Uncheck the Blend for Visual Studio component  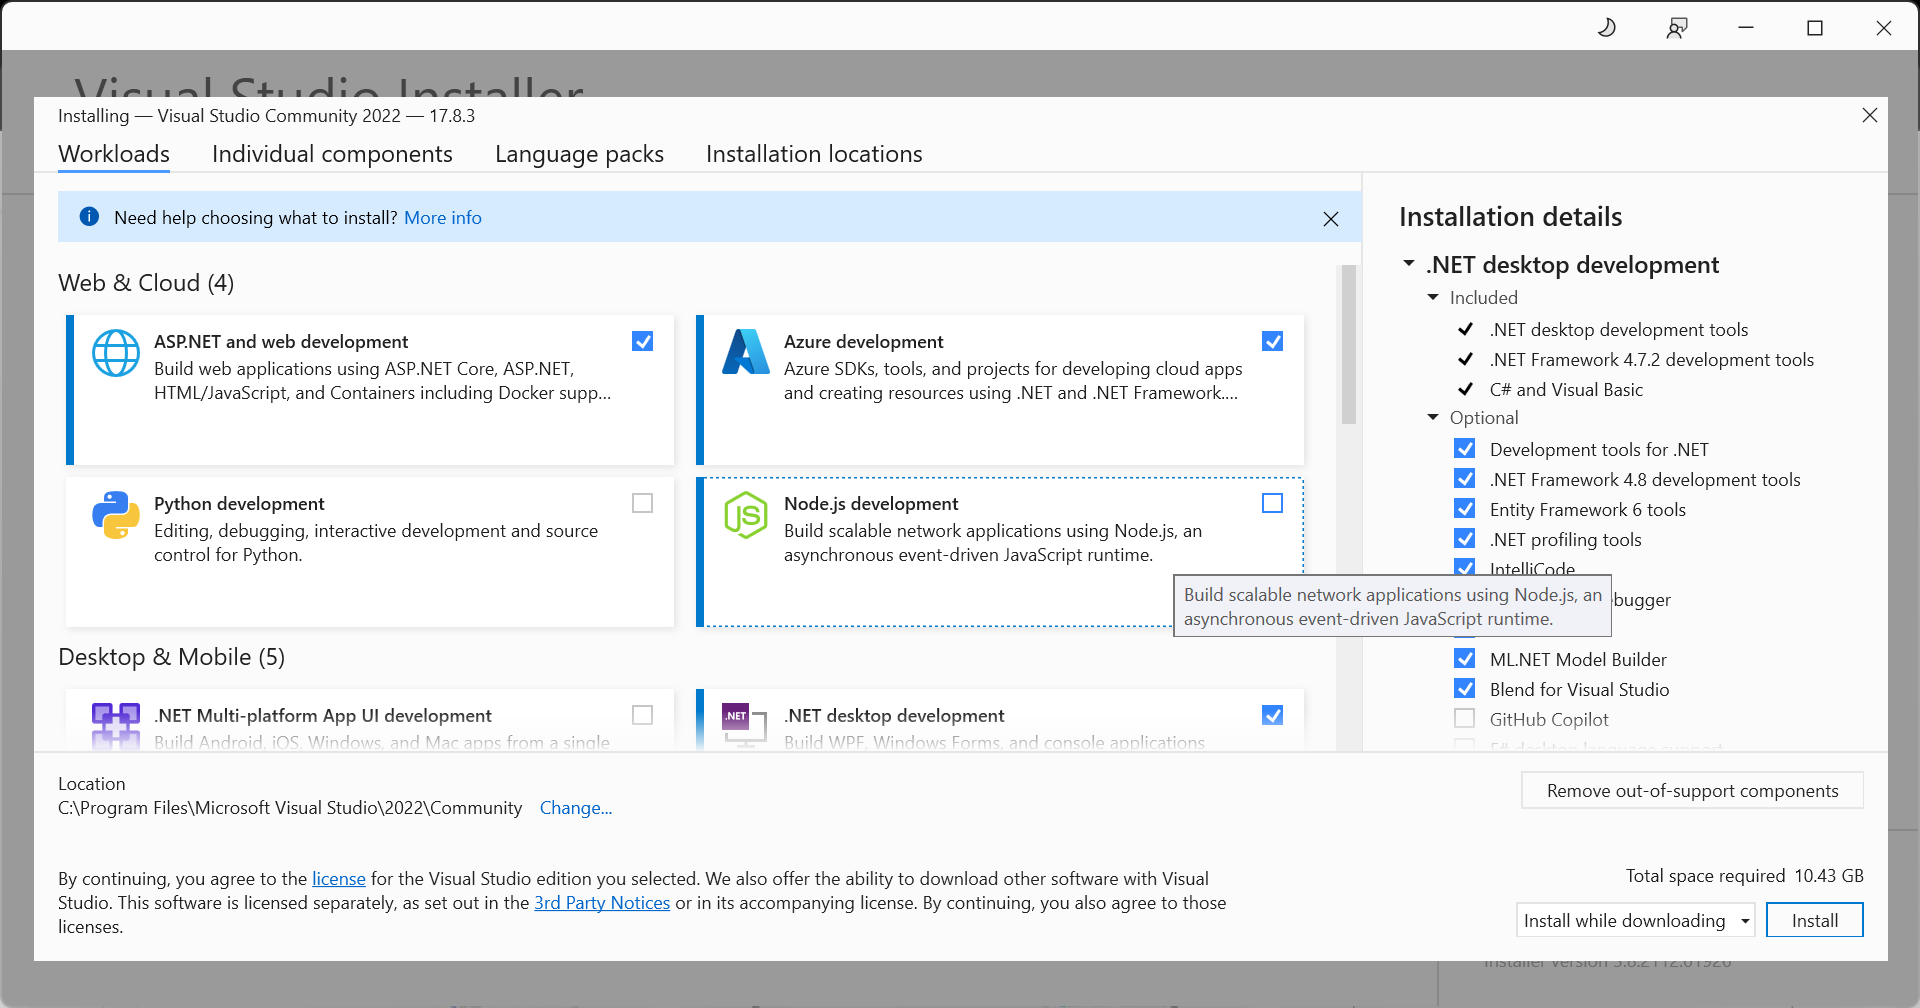point(1465,689)
